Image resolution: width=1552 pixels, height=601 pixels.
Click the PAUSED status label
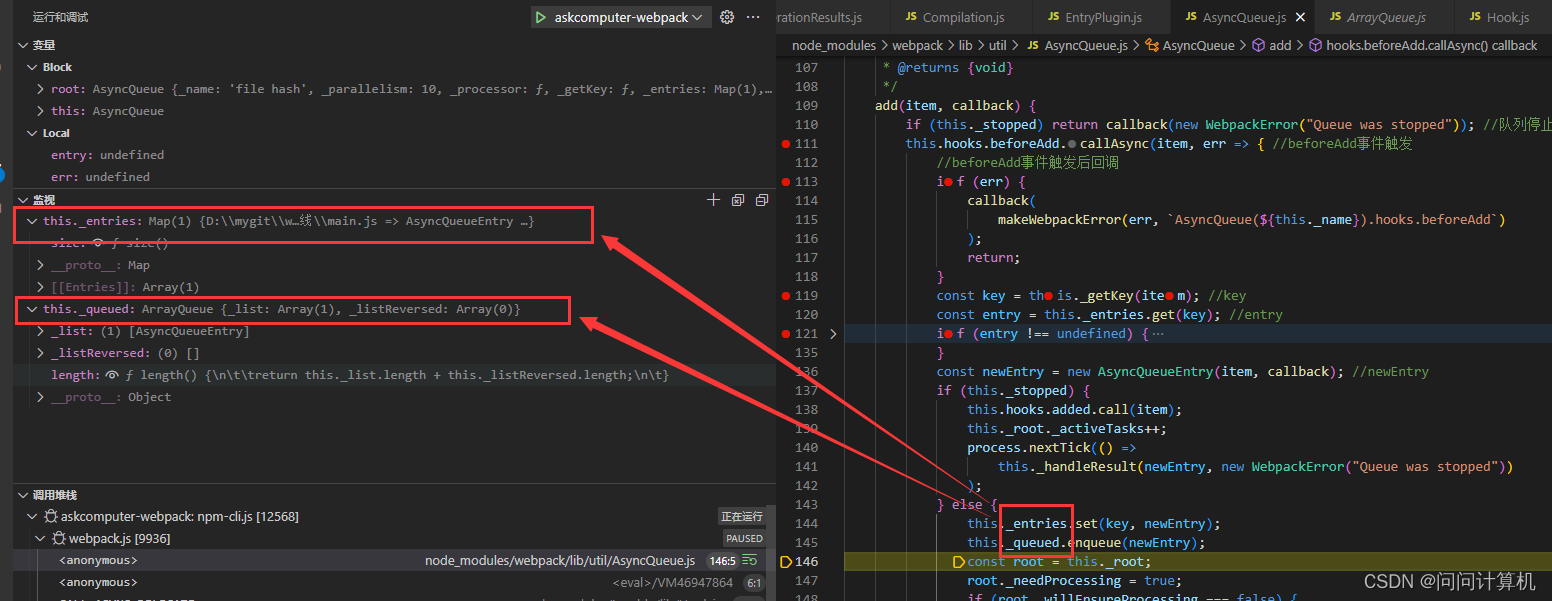[744, 539]
